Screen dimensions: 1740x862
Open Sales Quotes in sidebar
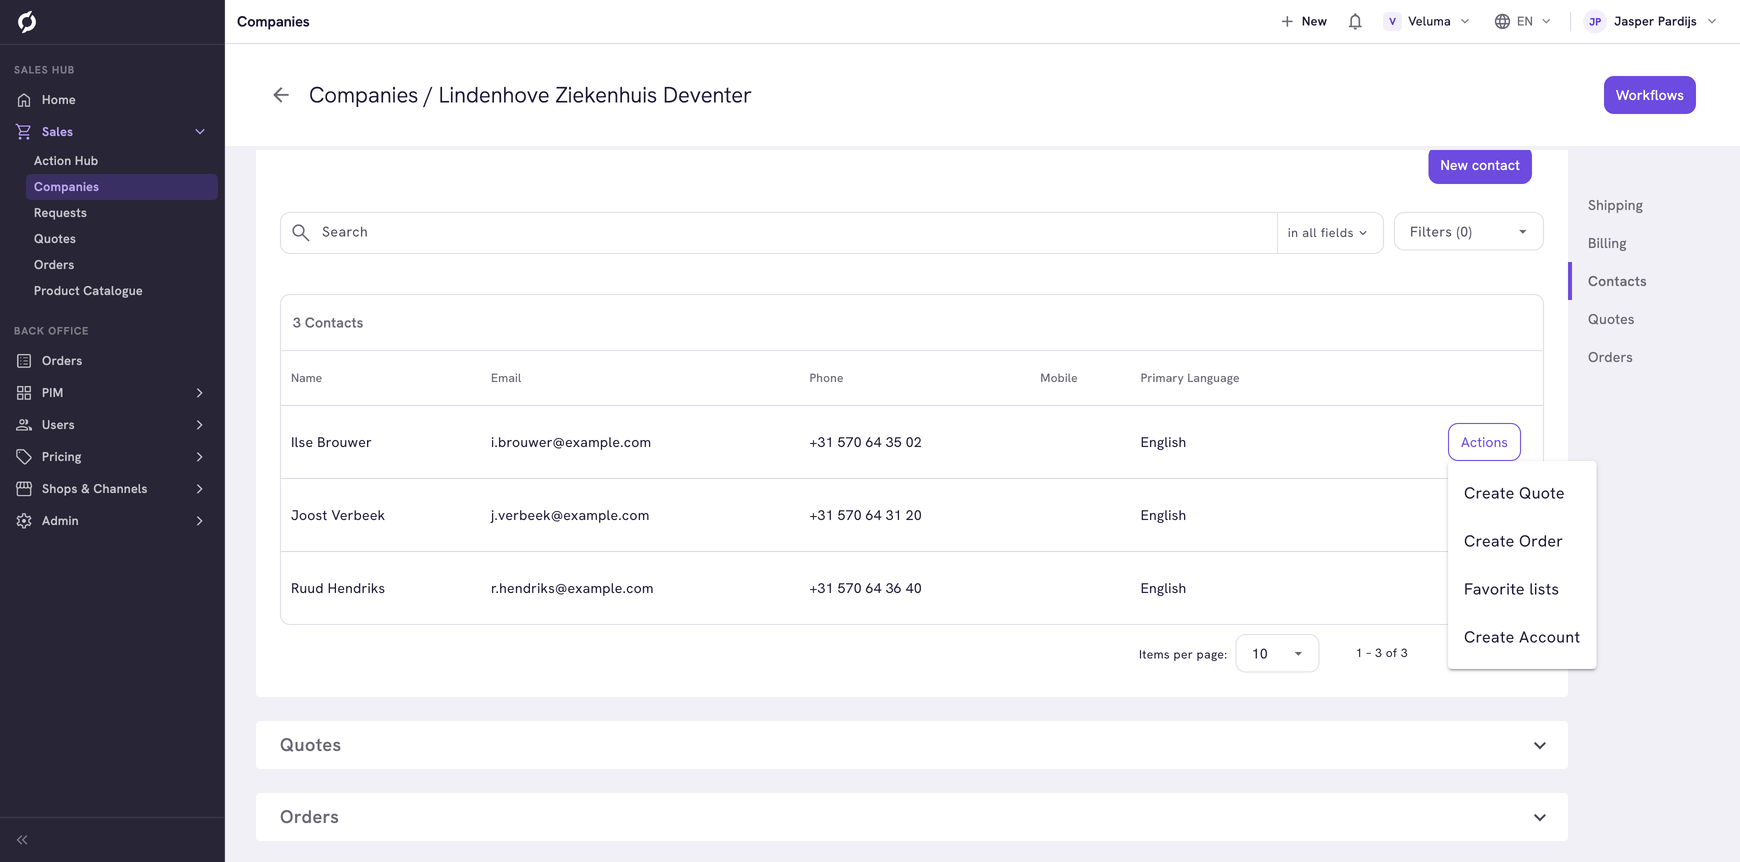(121, 239)
